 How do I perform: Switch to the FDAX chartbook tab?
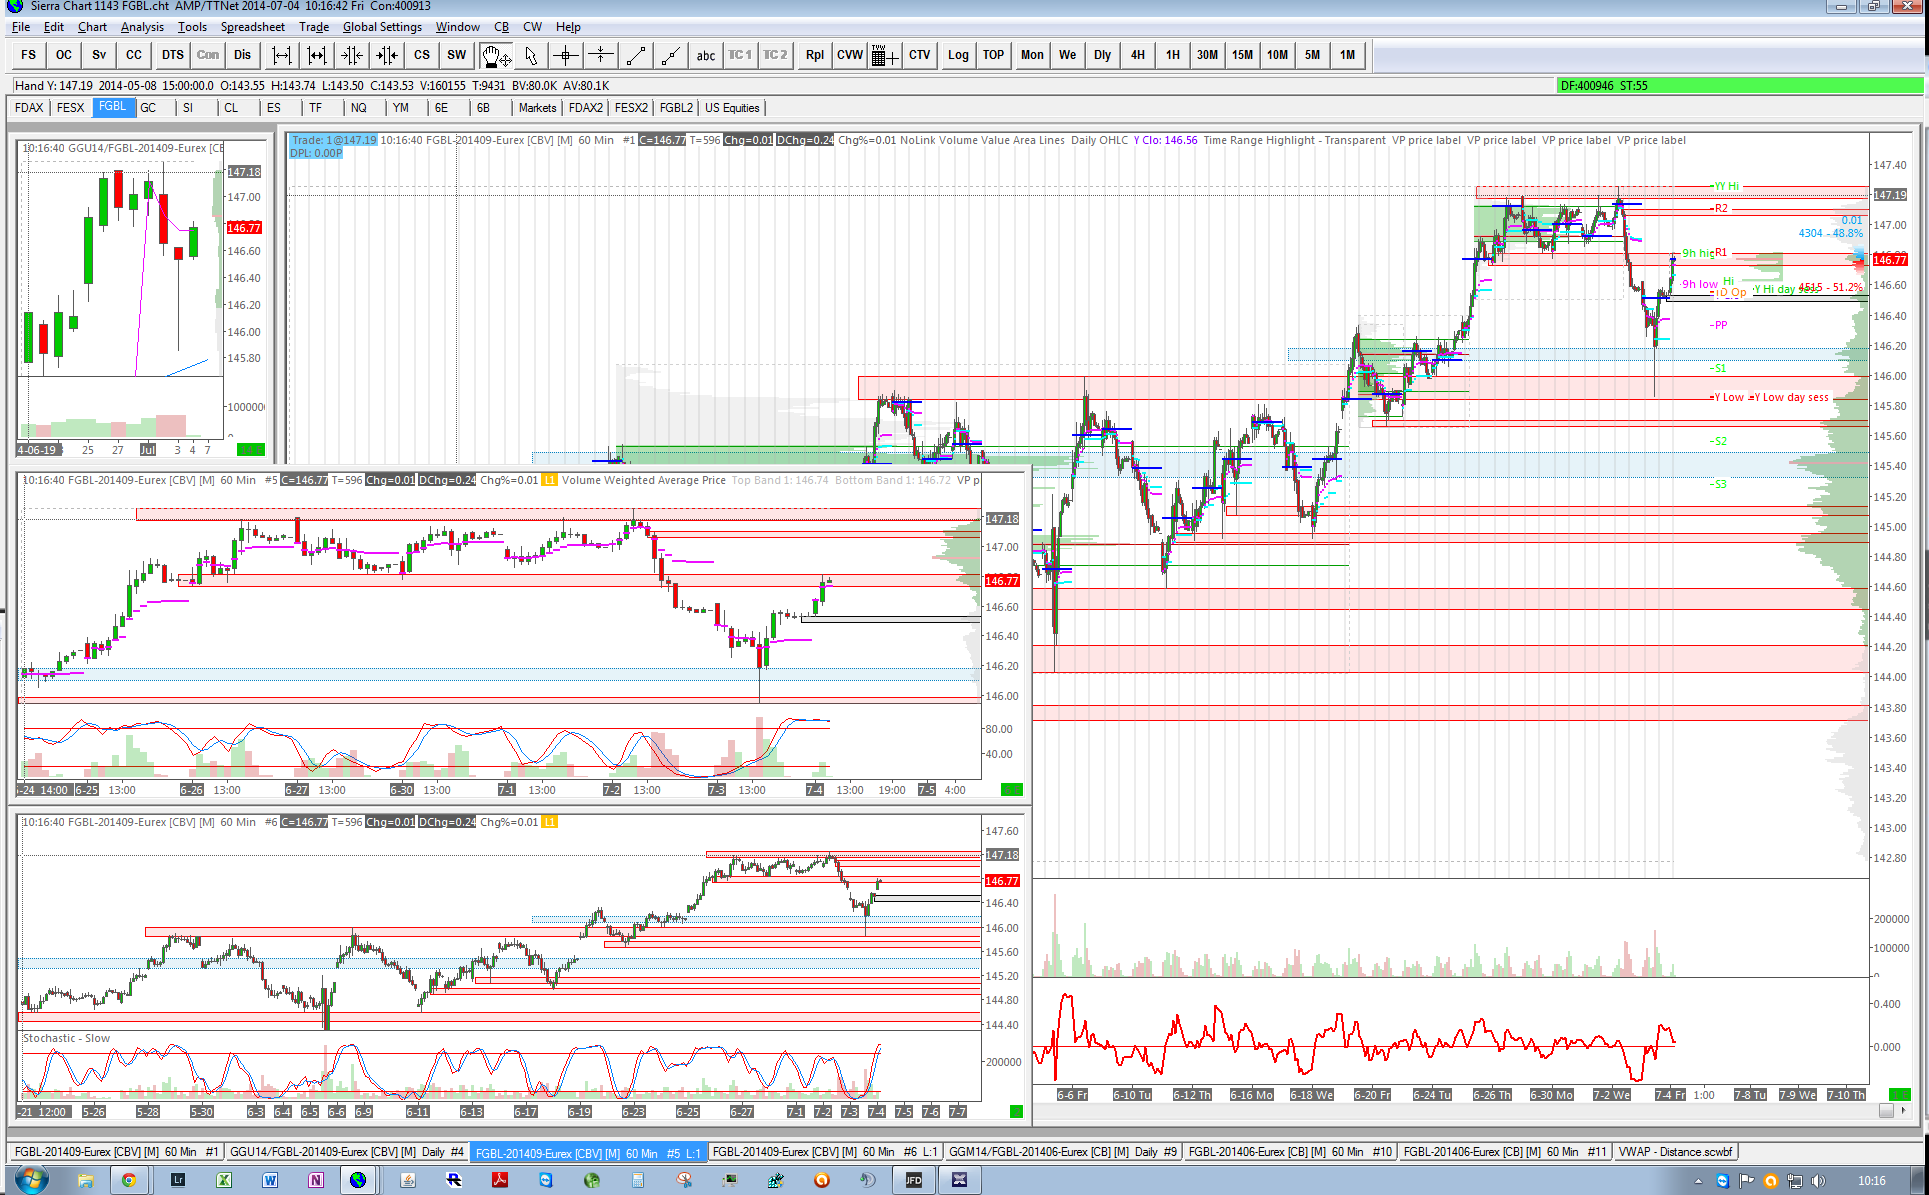tap(29, 108)
